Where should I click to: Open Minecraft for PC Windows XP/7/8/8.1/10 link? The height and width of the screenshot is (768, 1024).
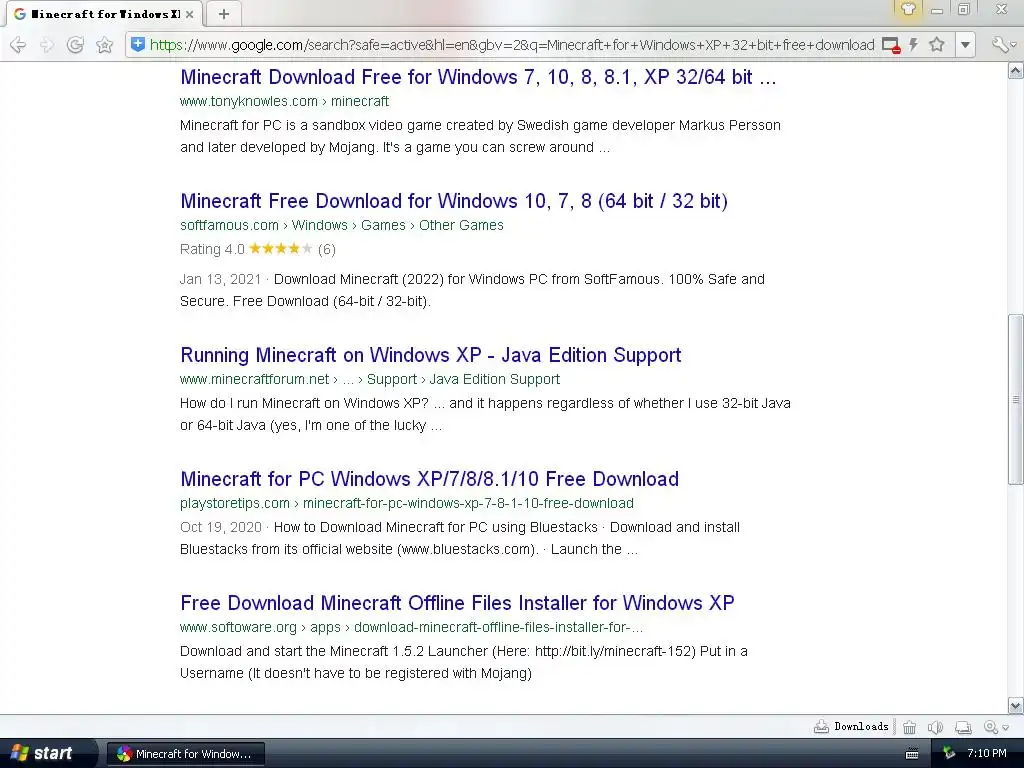point(429,479)
